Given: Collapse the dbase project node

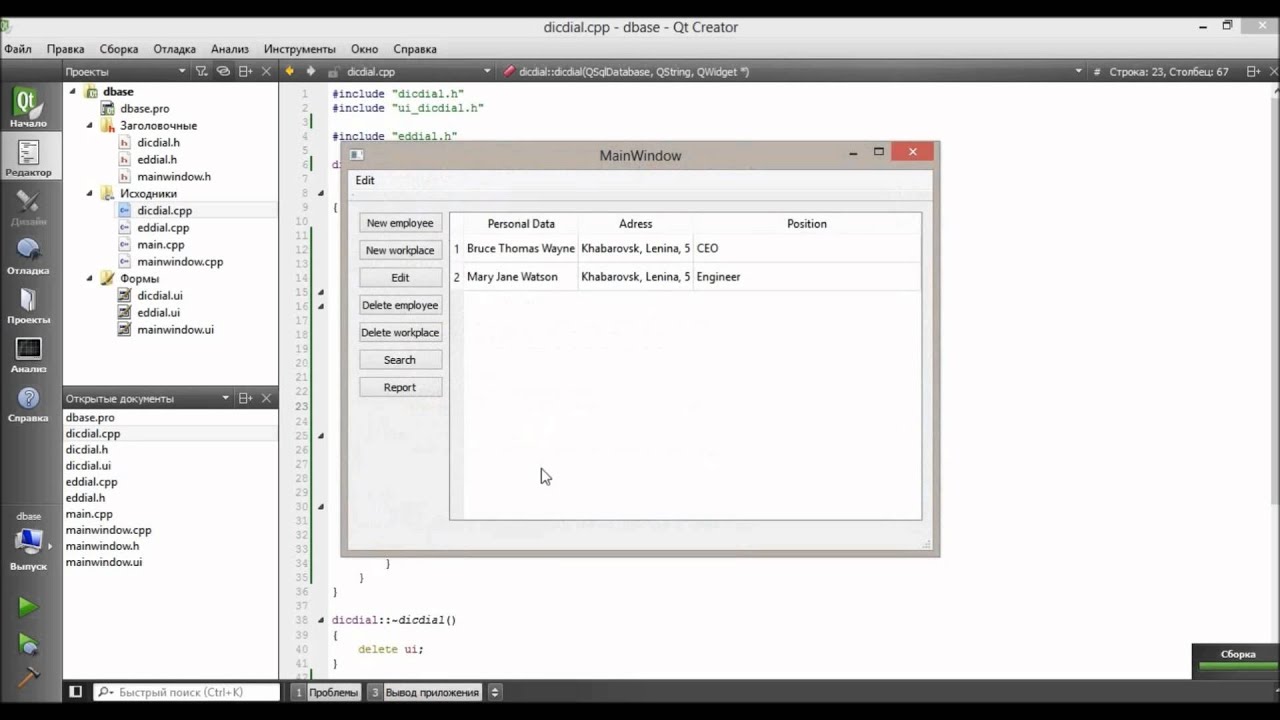Looking at the screenshot, I should (72, 92).
